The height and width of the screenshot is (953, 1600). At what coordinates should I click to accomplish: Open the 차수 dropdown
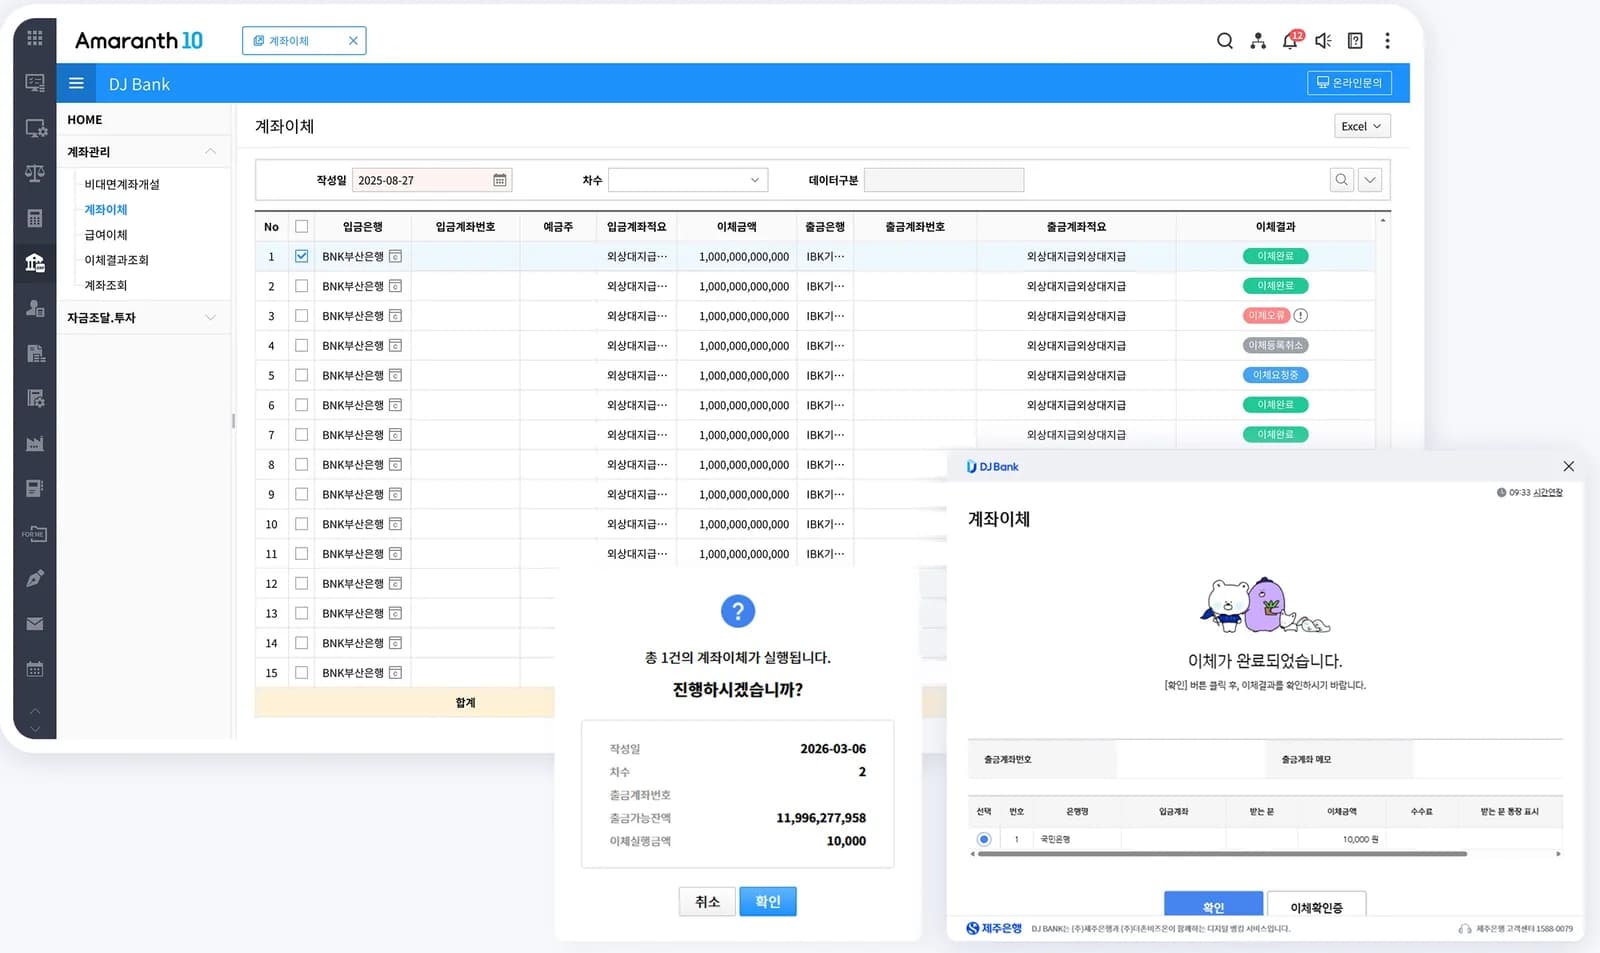pos(688,180)
